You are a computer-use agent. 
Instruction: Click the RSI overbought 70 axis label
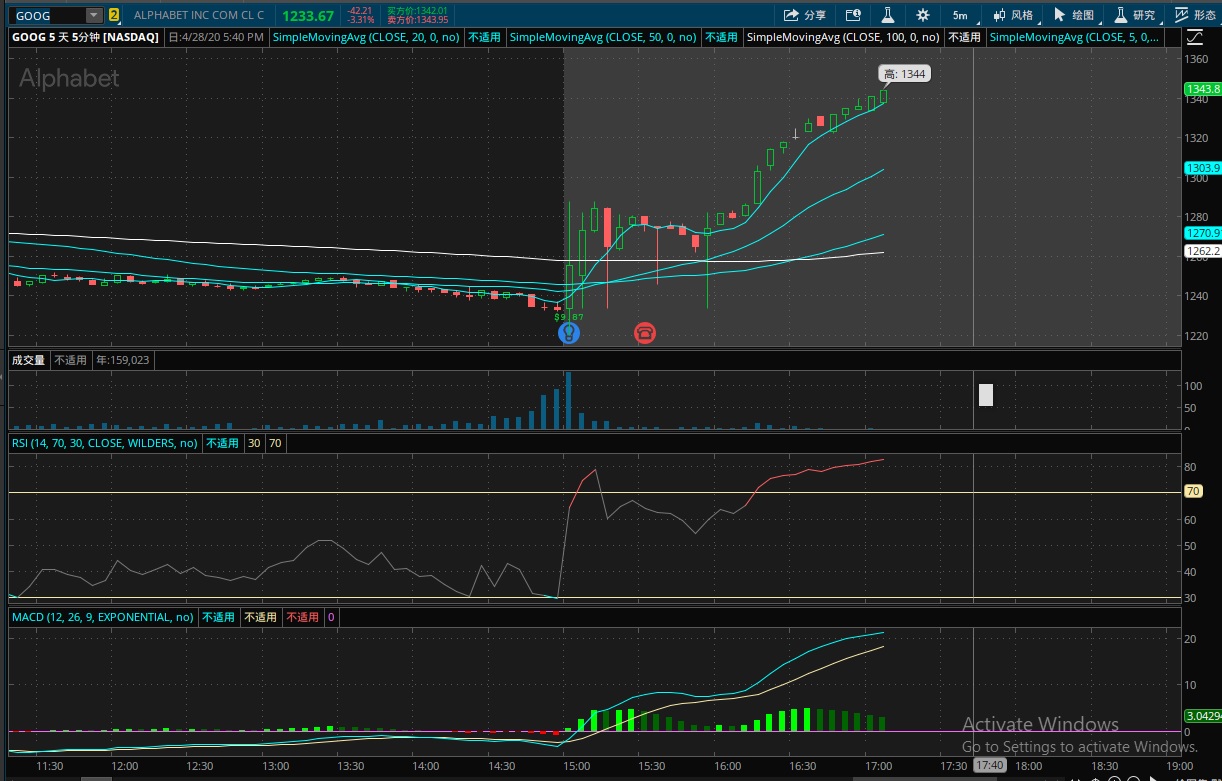point(1193,492)
